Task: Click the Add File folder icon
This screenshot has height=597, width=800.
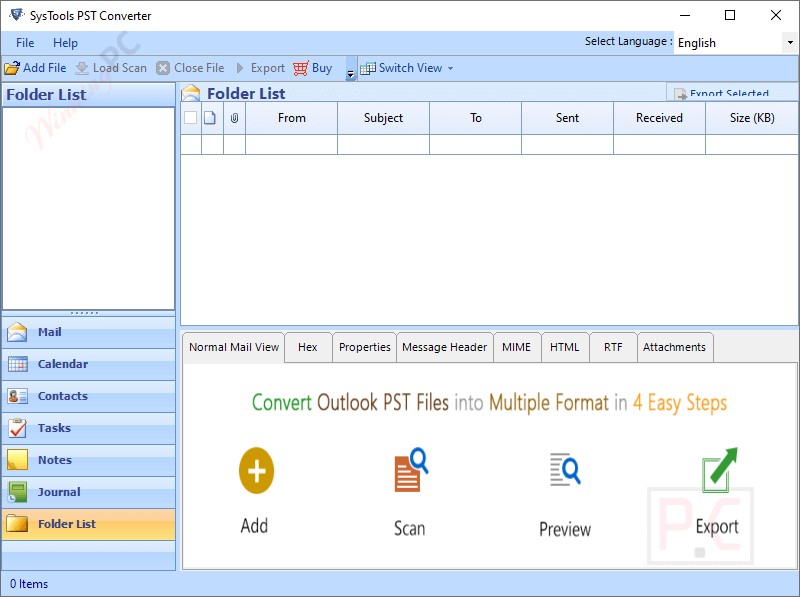Action: pyautogui.click(x=12, y=68)
